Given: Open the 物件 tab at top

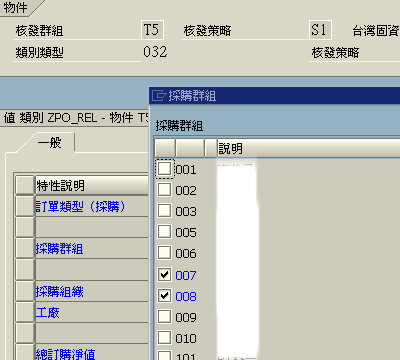Looking at the screenshot, I should [x=15, y=7].
